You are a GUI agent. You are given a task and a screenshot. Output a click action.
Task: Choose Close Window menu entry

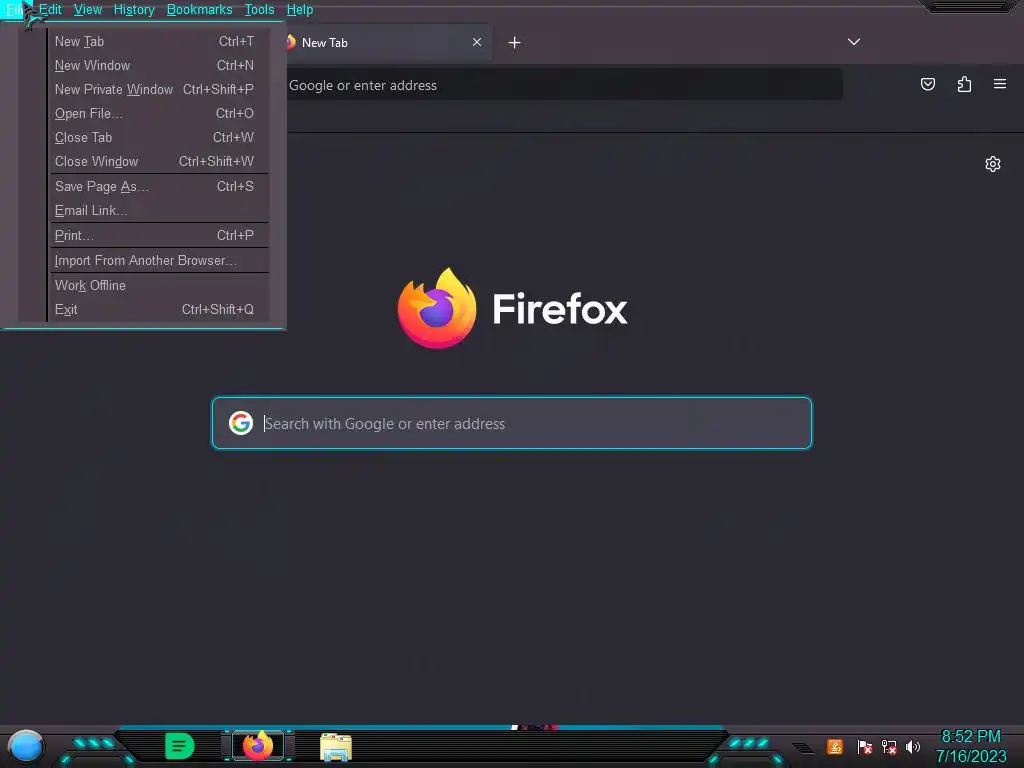click(159, 161)
